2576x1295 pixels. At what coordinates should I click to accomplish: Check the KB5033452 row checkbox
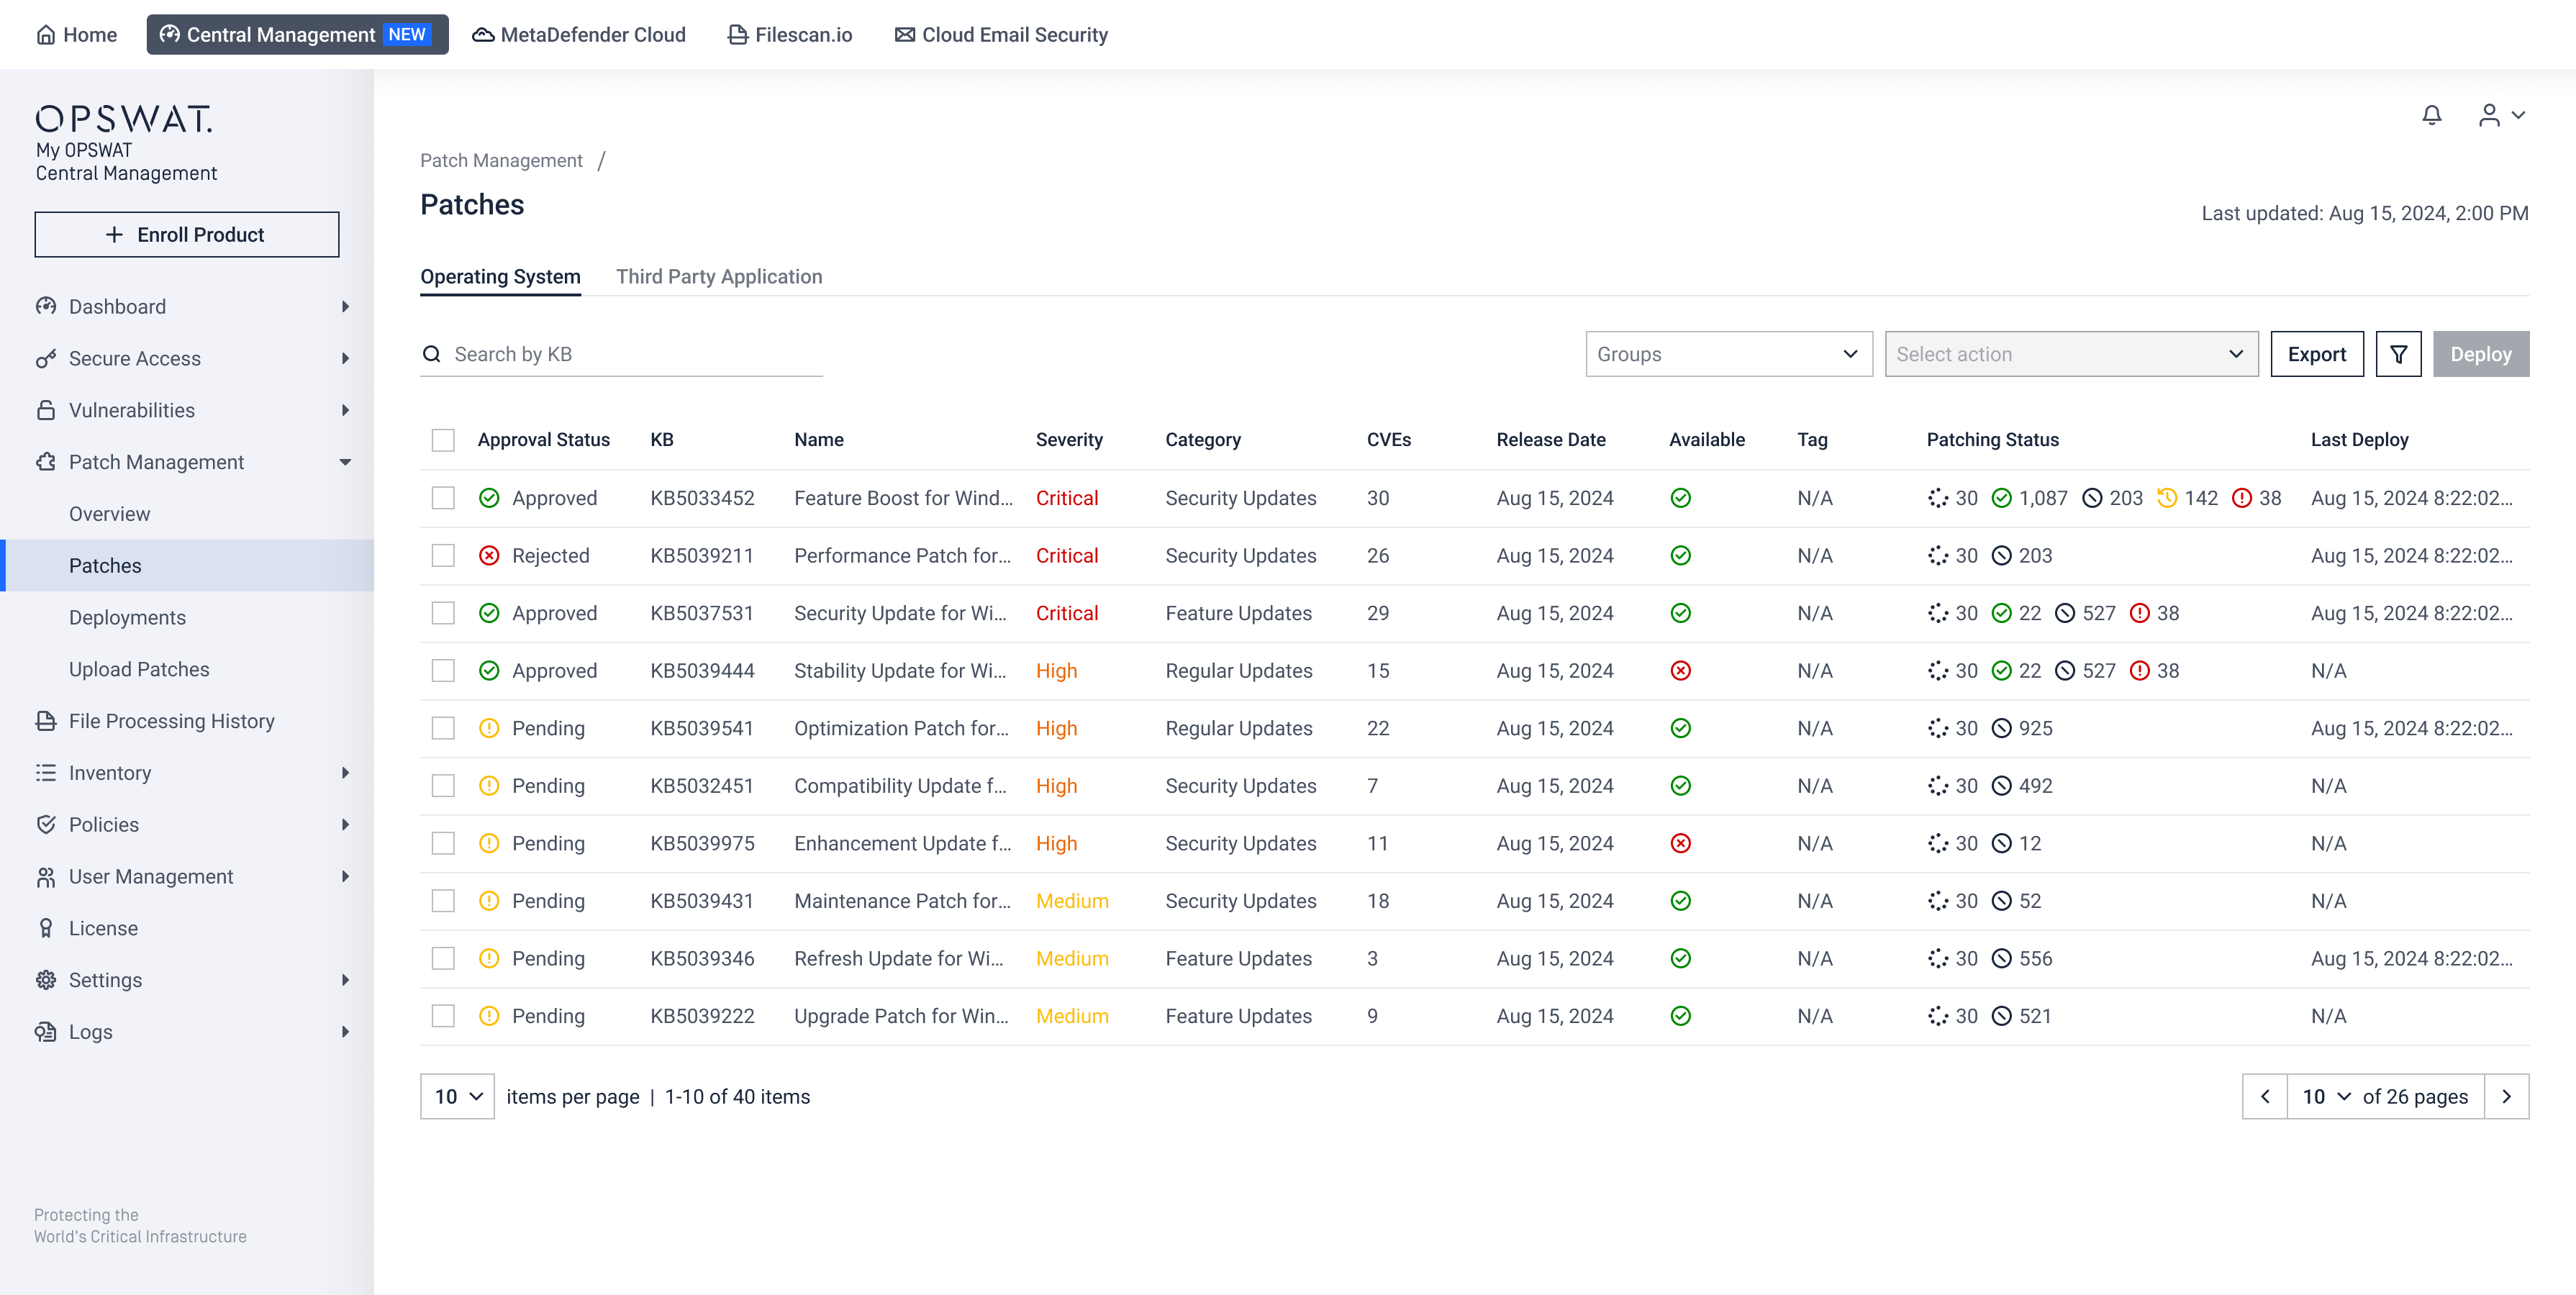pos(443,498)
